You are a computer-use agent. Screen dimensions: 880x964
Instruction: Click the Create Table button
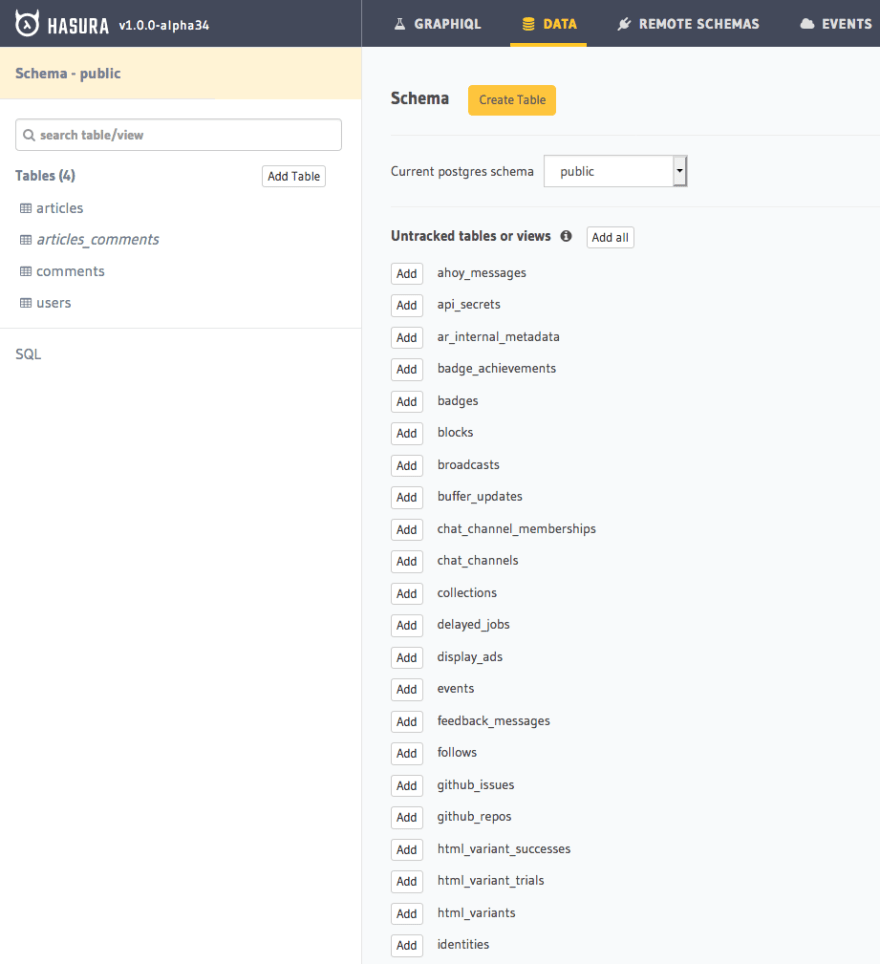(512, 100)
